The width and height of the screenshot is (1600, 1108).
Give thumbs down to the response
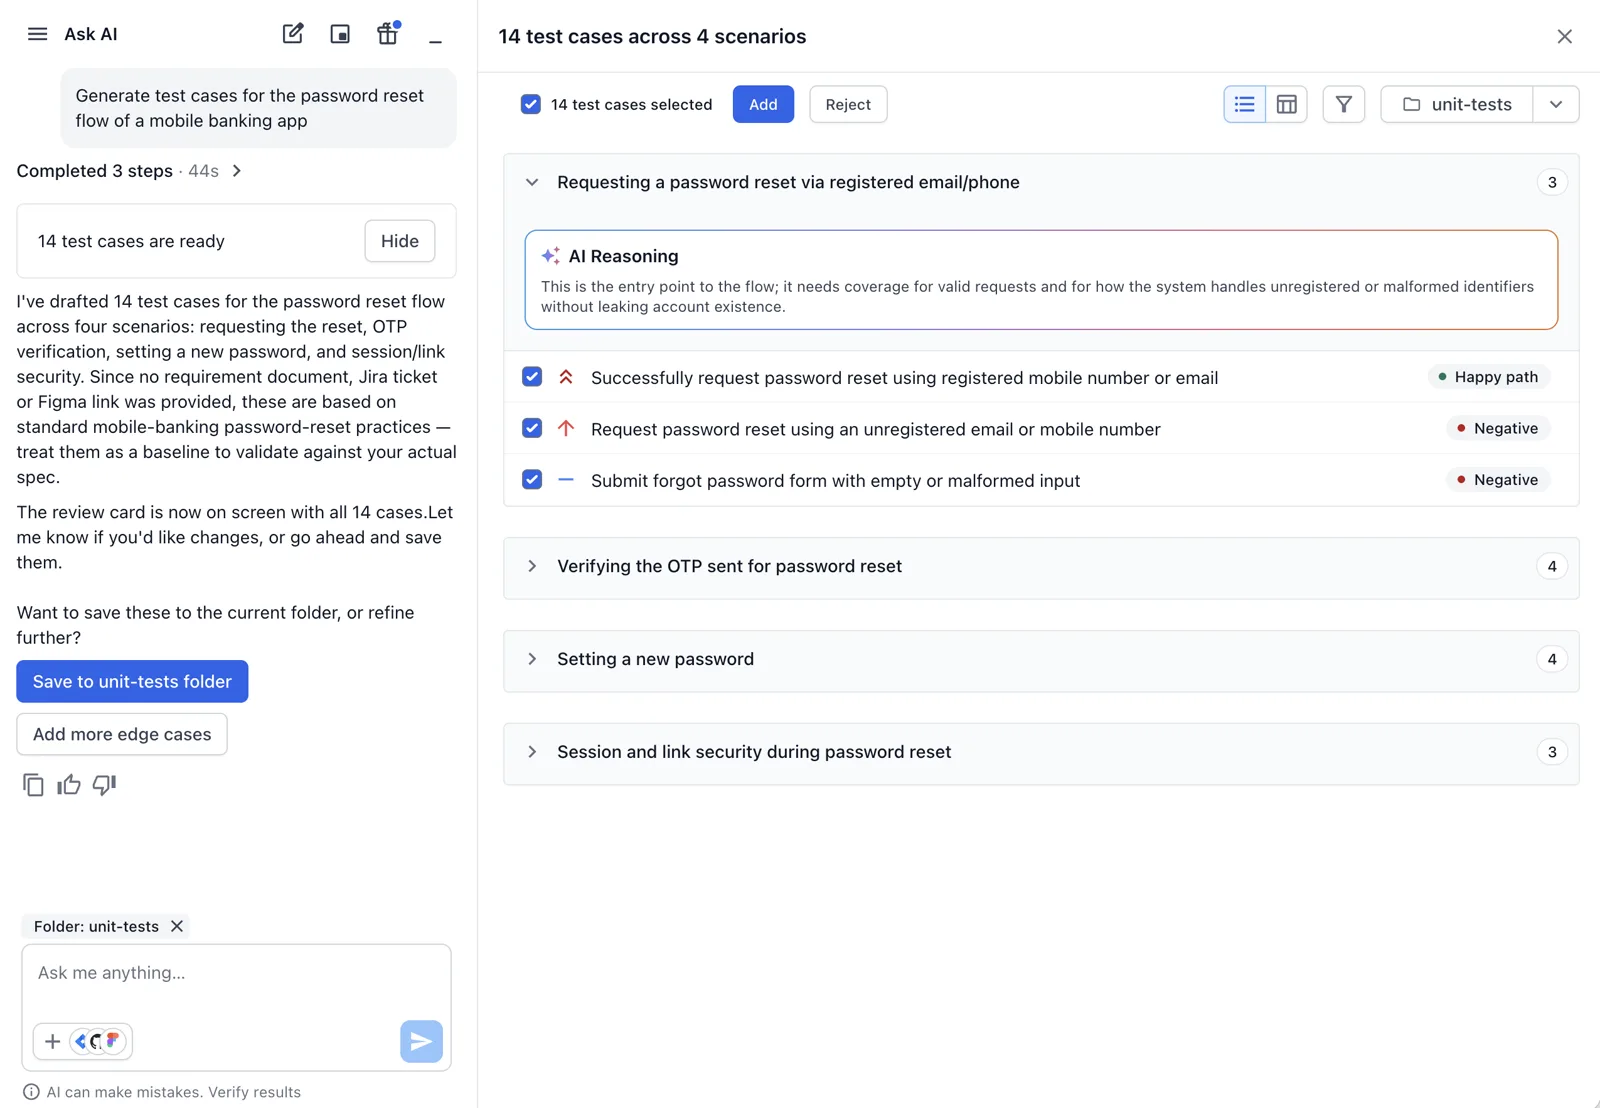(104, 785)
